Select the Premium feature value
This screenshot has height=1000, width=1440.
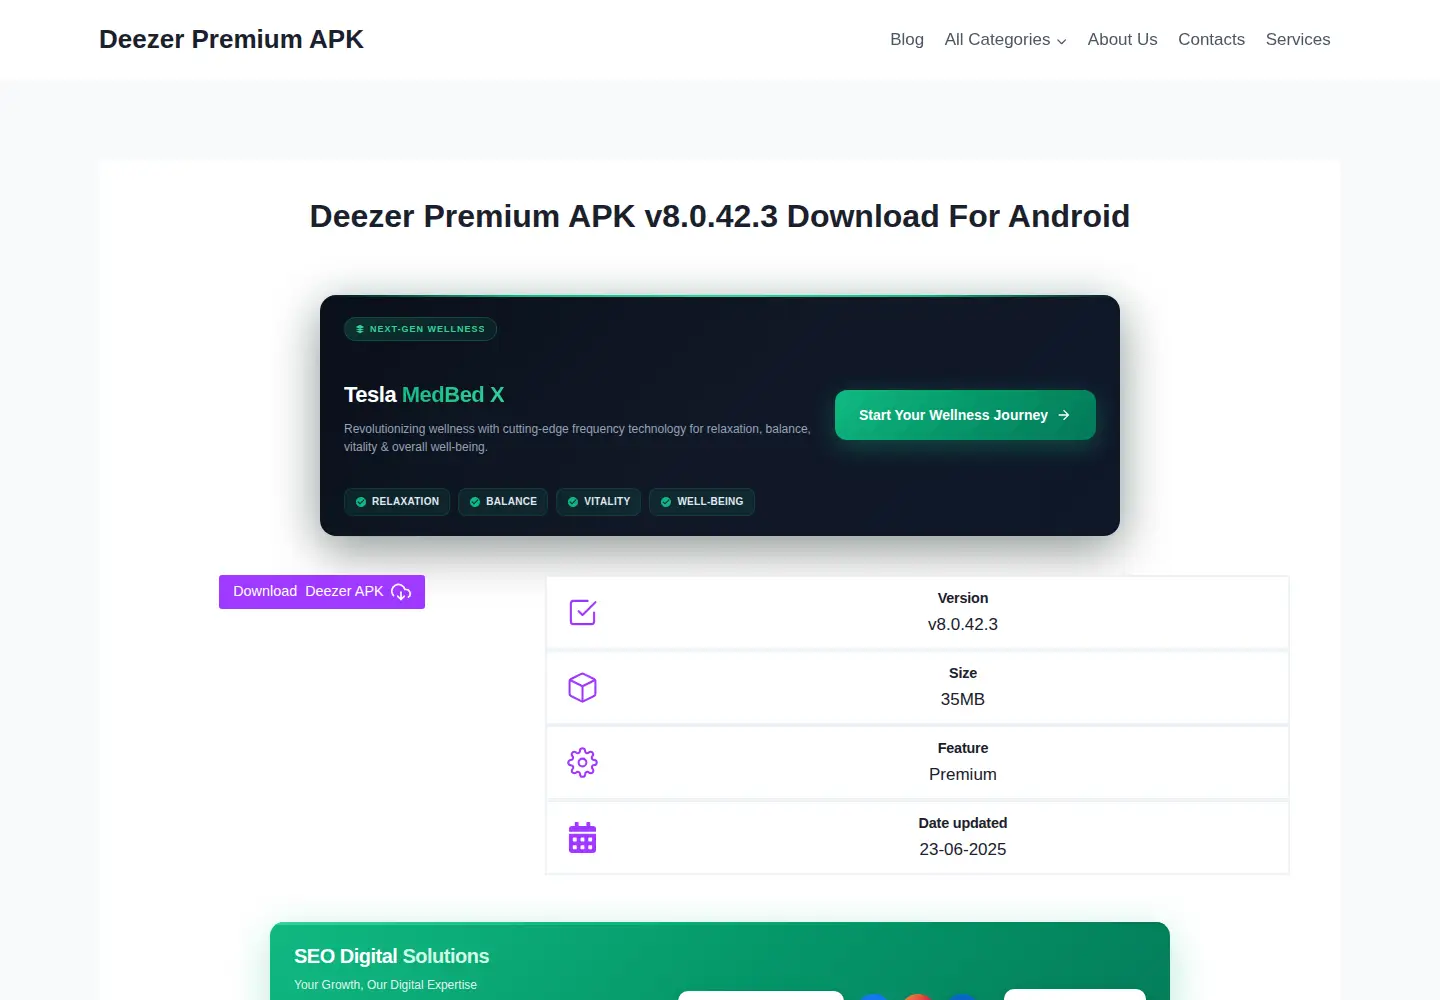tap(963, 774)
